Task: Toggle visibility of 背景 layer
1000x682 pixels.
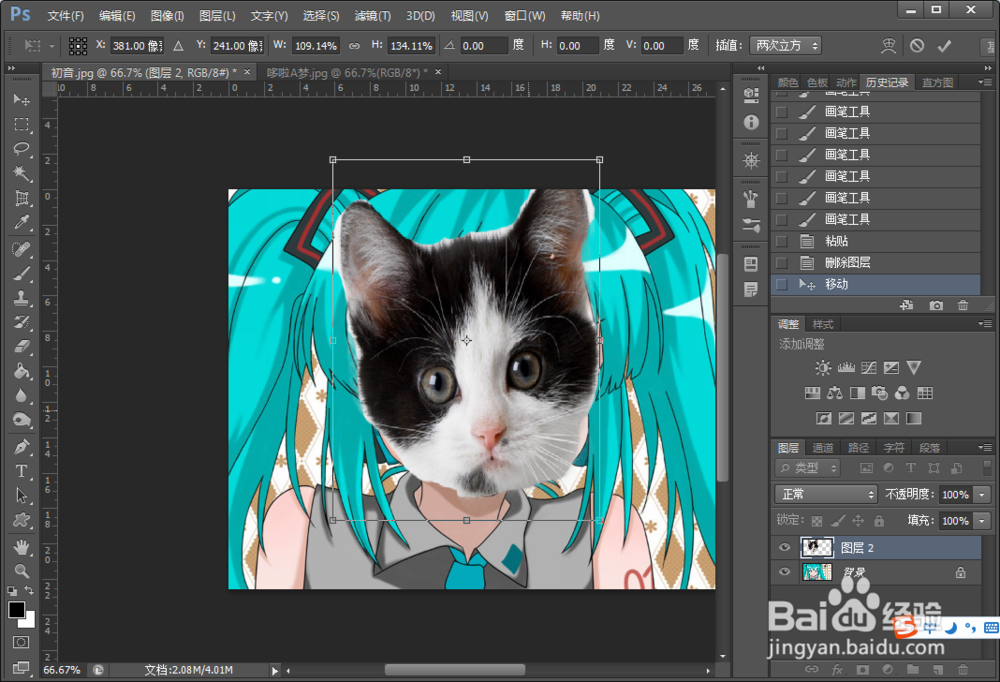Action: pos(784,572)
